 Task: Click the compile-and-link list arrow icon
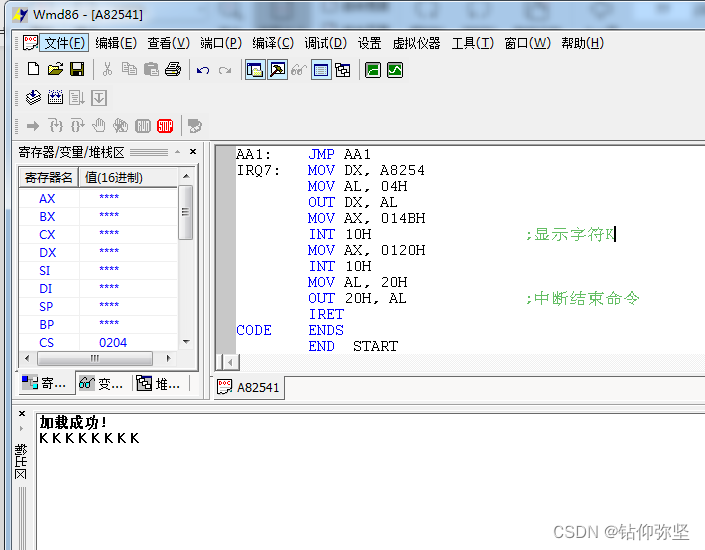pos(77,98)
